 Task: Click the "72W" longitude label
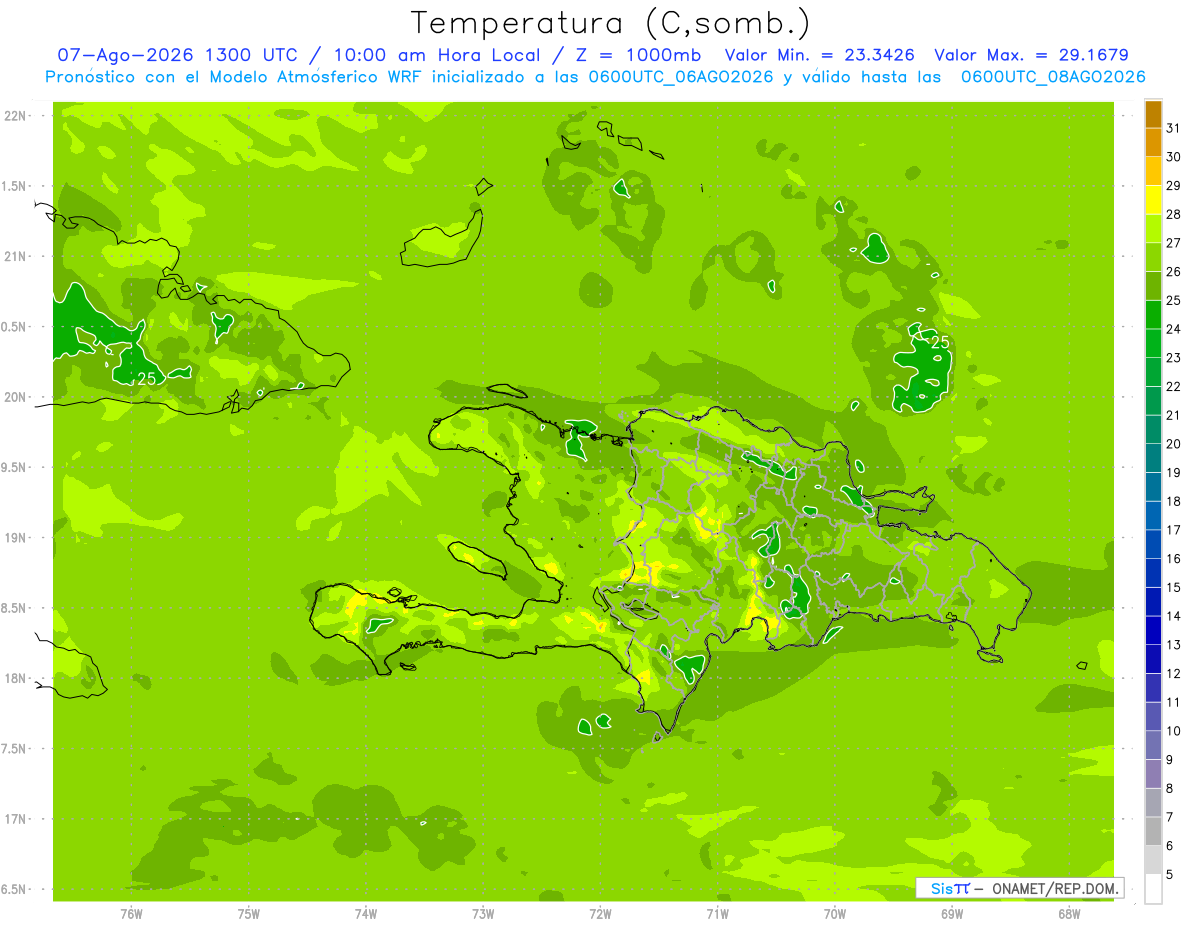pyautogui.click(x=600, y=914)
